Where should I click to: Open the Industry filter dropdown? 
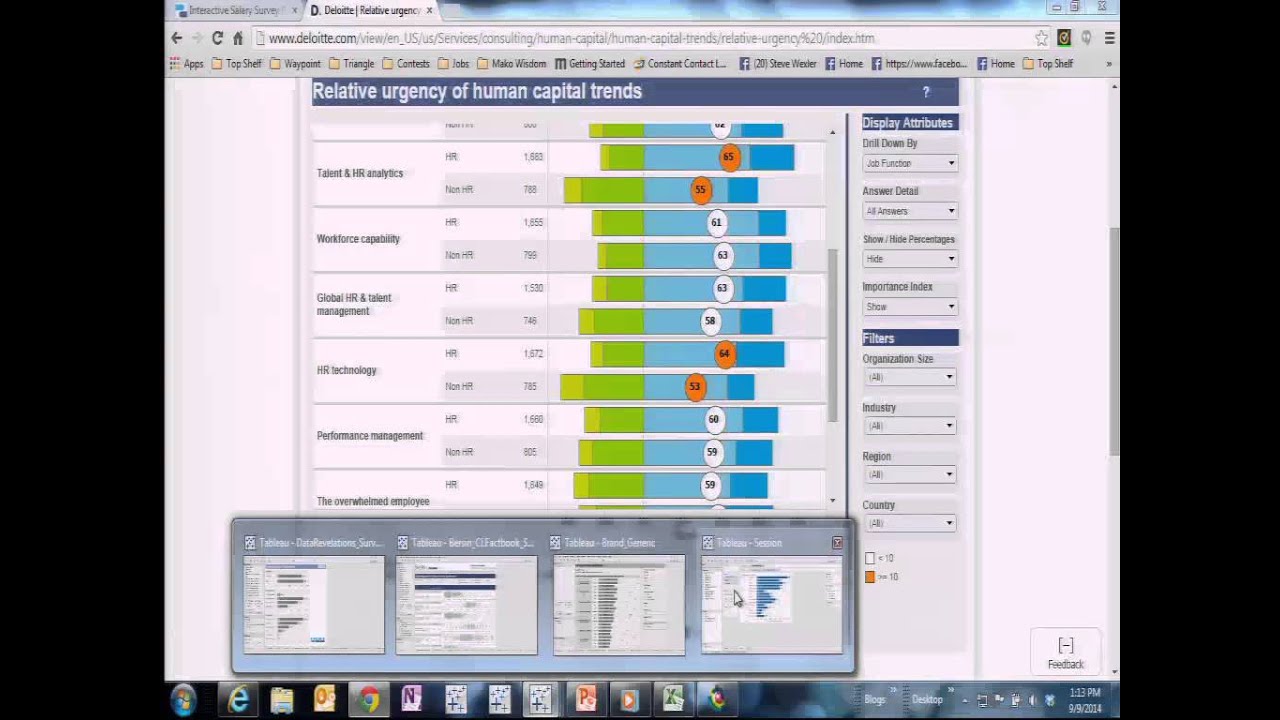tap(910, 426)
